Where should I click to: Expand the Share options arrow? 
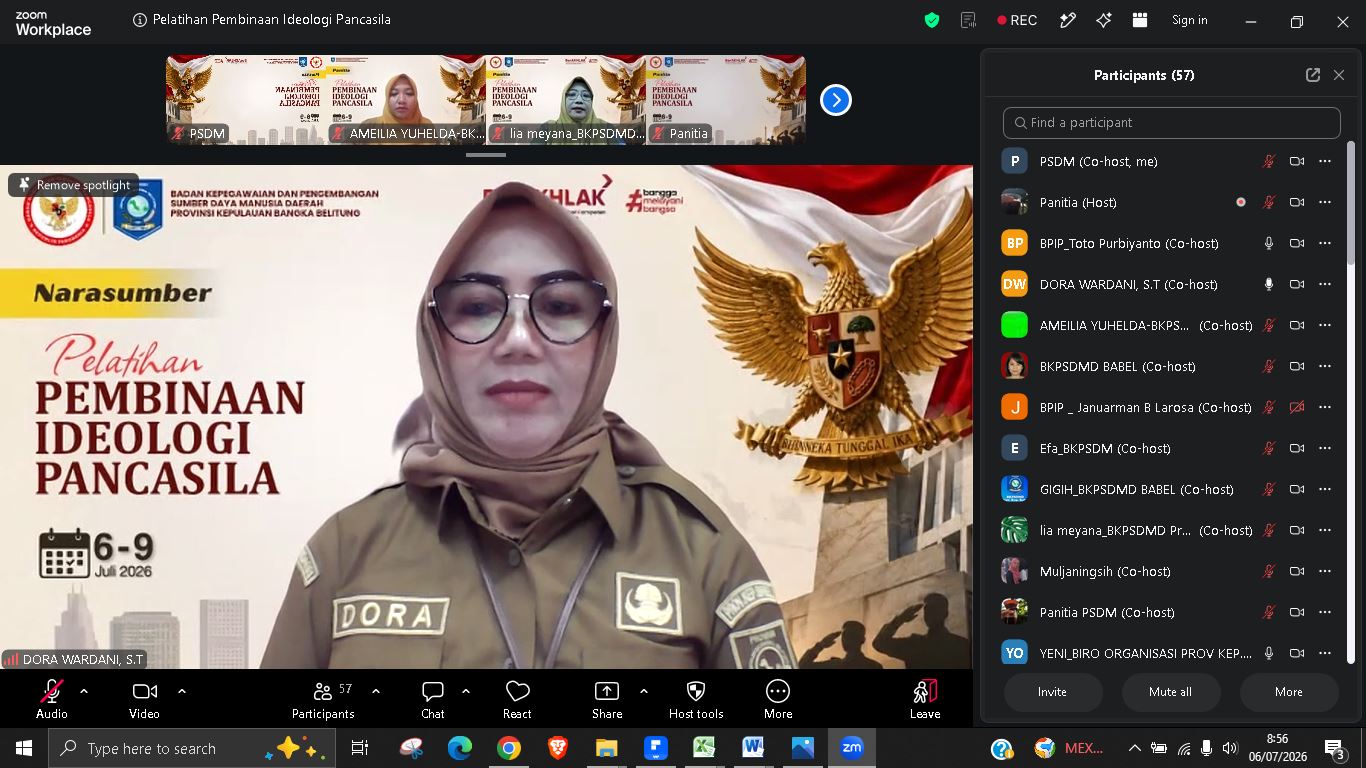(643, 691)
